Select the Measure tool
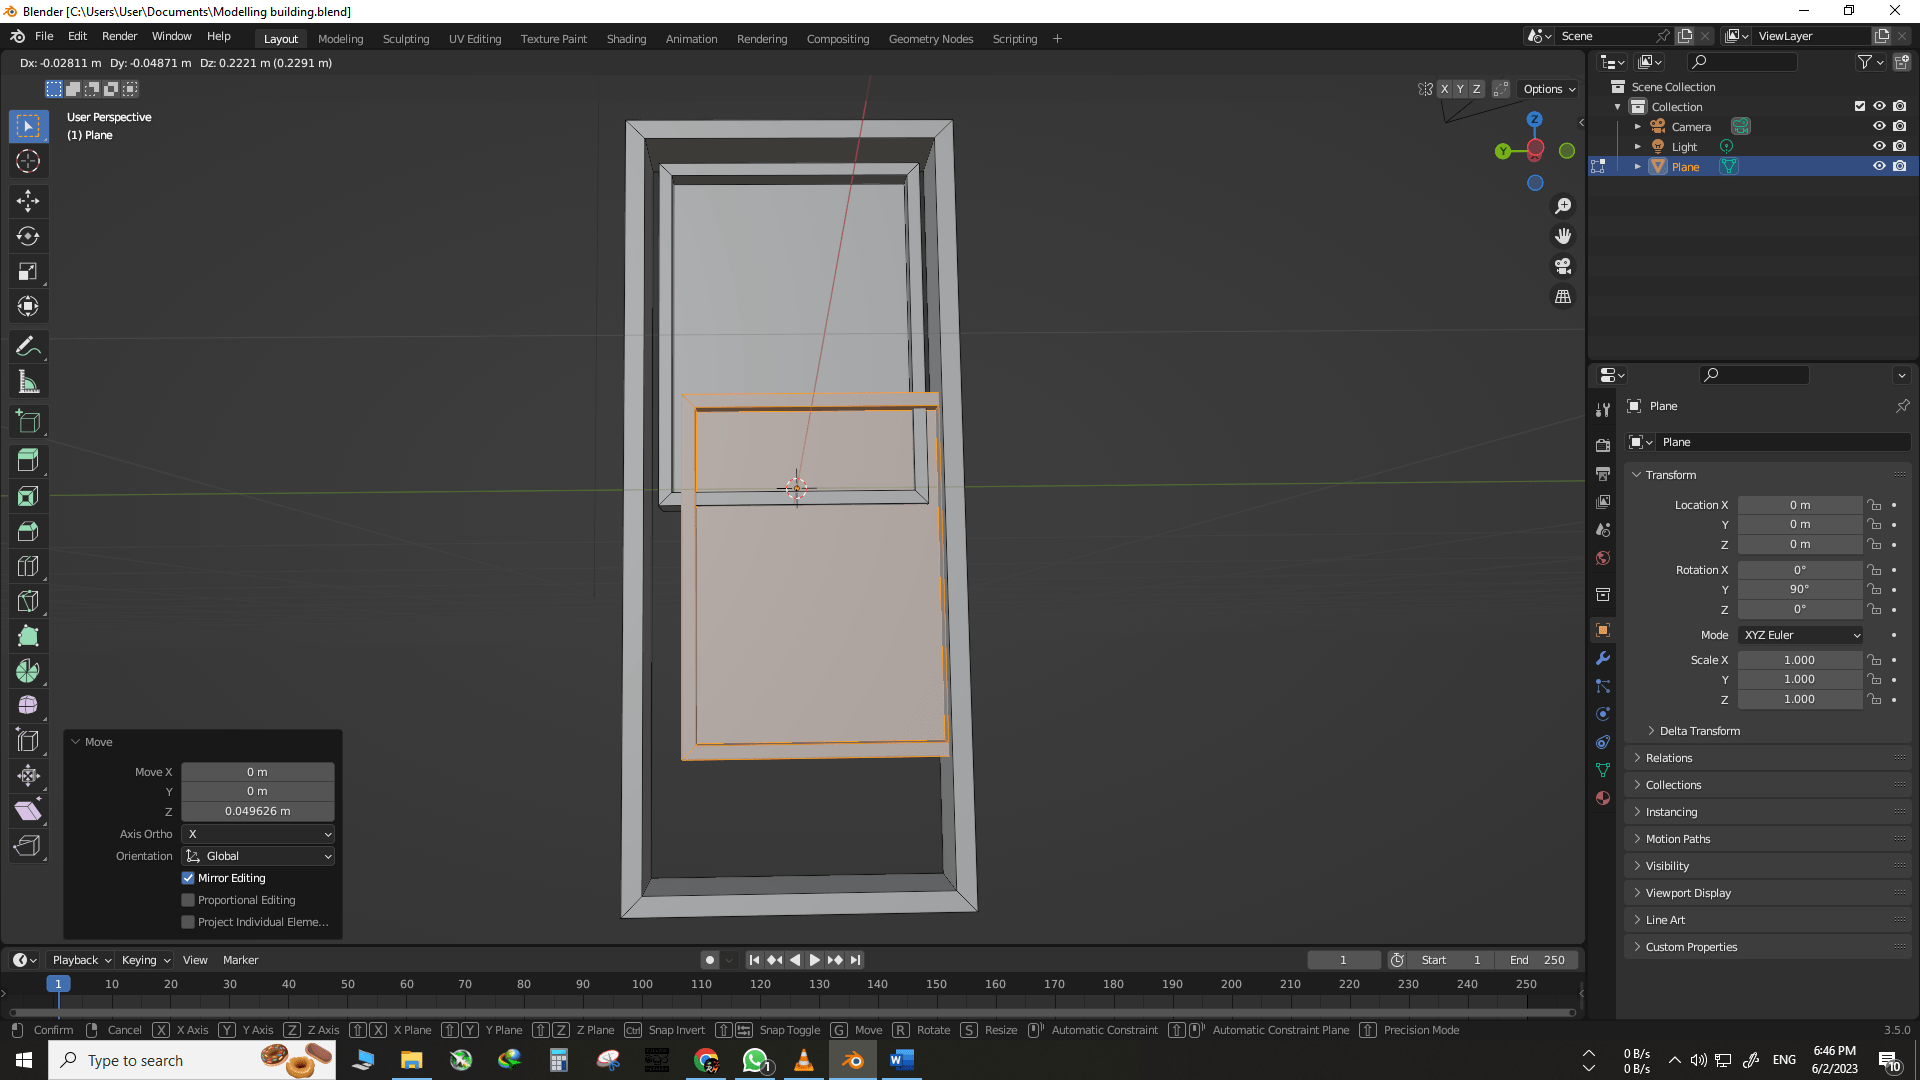Screen dimensions: 1920x1080 point(29,381)
